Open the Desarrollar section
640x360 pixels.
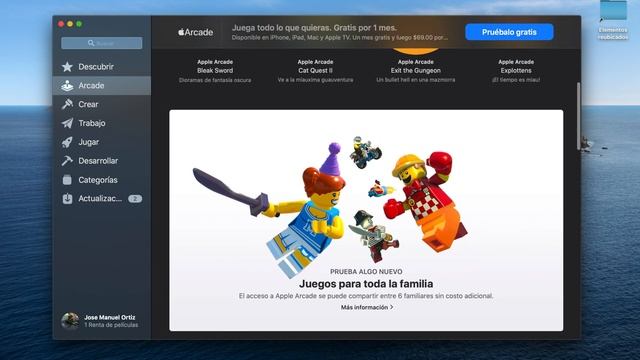102,161
